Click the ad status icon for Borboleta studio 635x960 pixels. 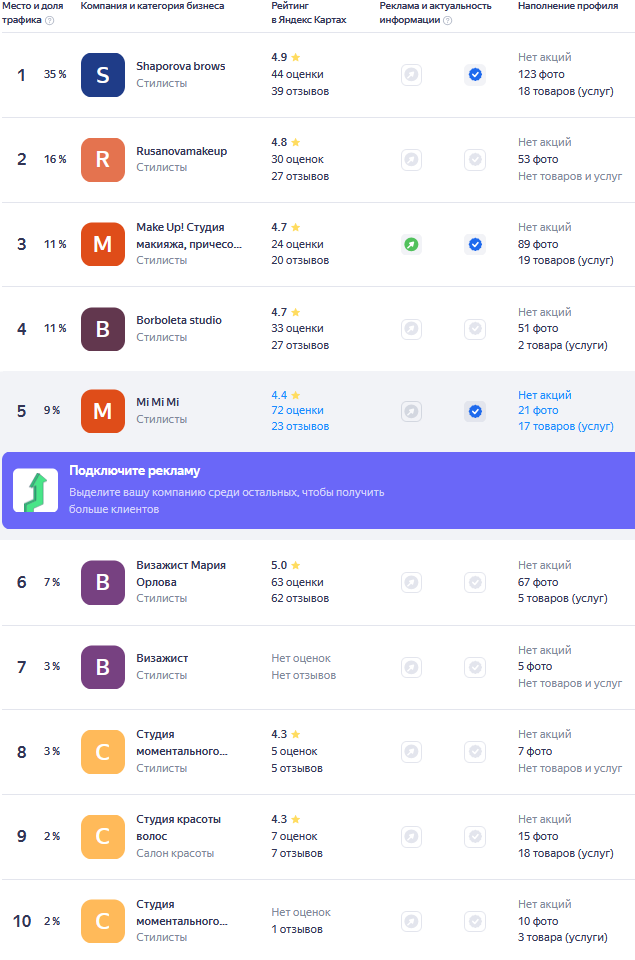[x=411, y=329]
